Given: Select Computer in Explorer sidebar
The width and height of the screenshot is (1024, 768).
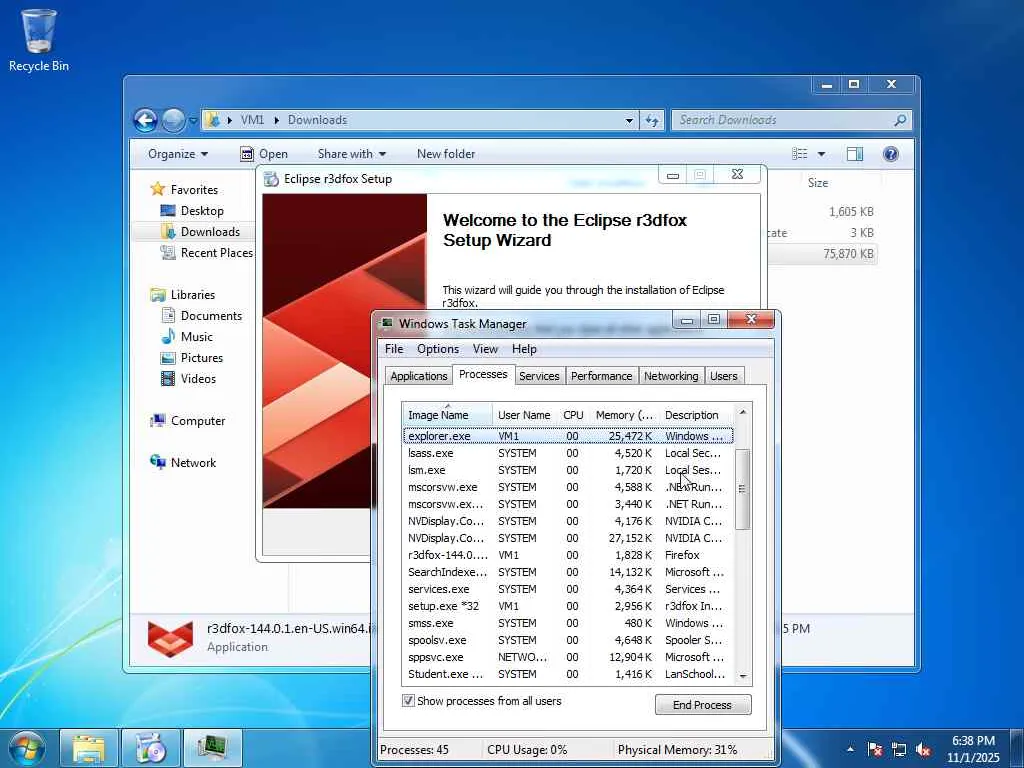Looking at the screenshot, I should click(198, 421).
